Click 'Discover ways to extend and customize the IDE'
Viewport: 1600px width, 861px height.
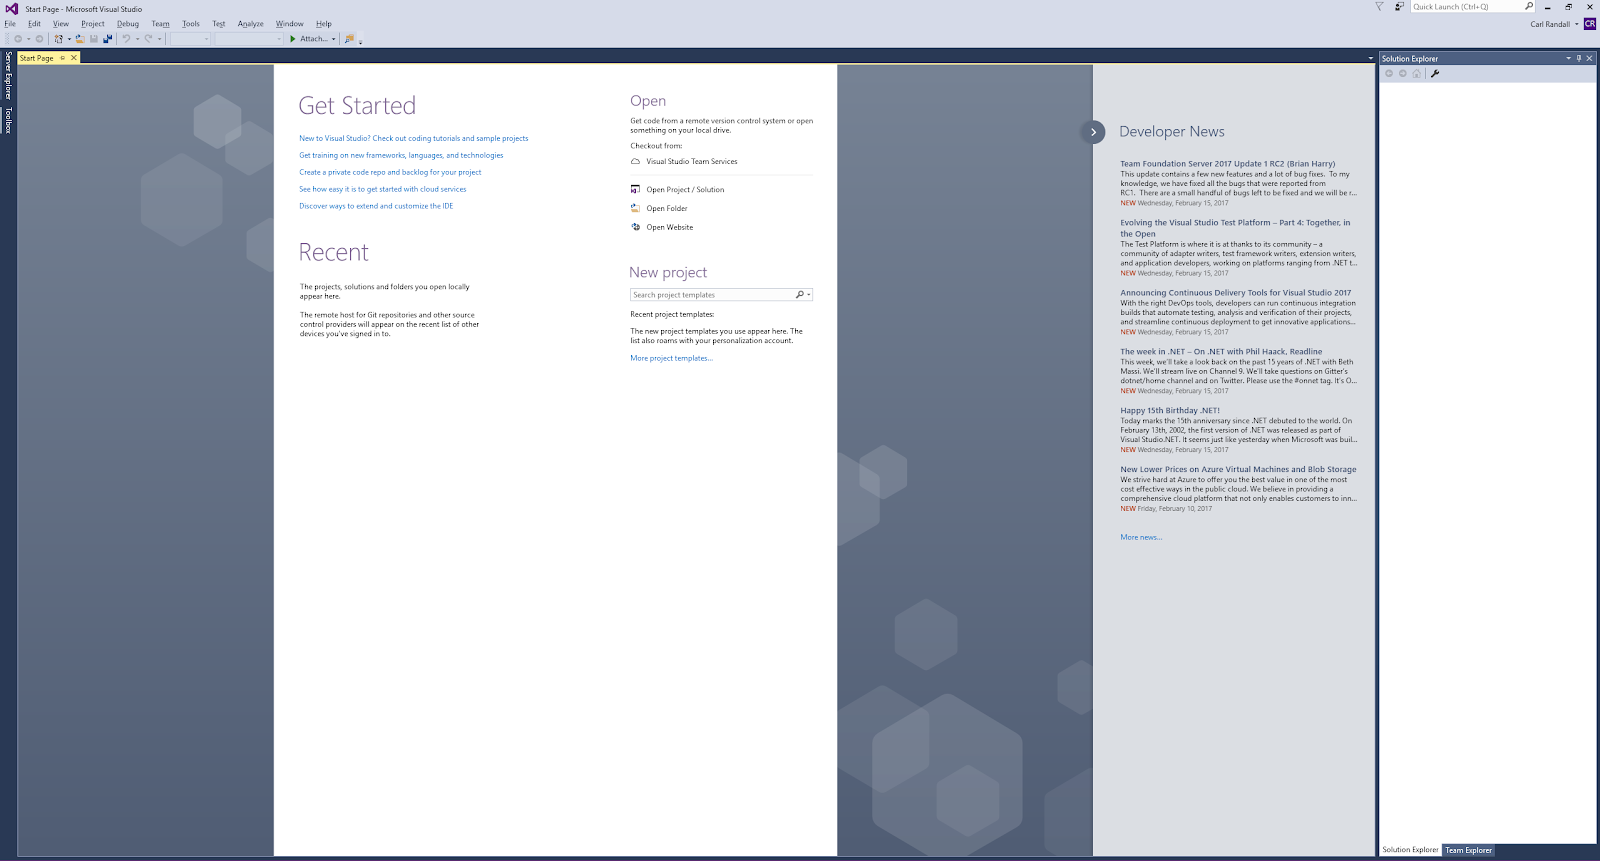tap(376, 206)
